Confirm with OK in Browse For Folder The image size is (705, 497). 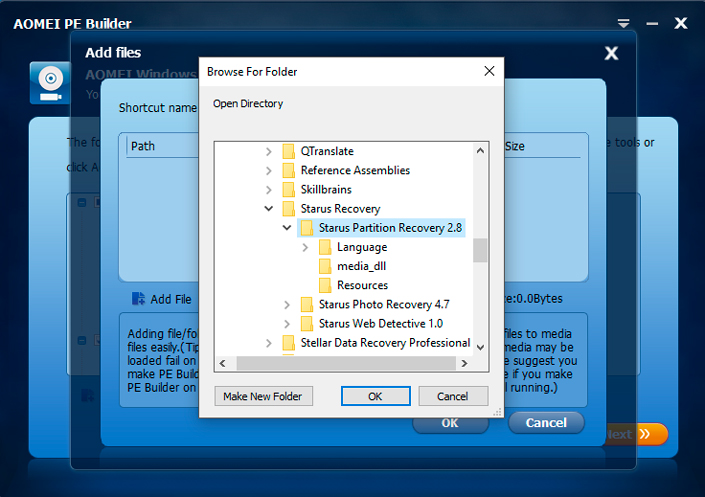click(375, 396)
